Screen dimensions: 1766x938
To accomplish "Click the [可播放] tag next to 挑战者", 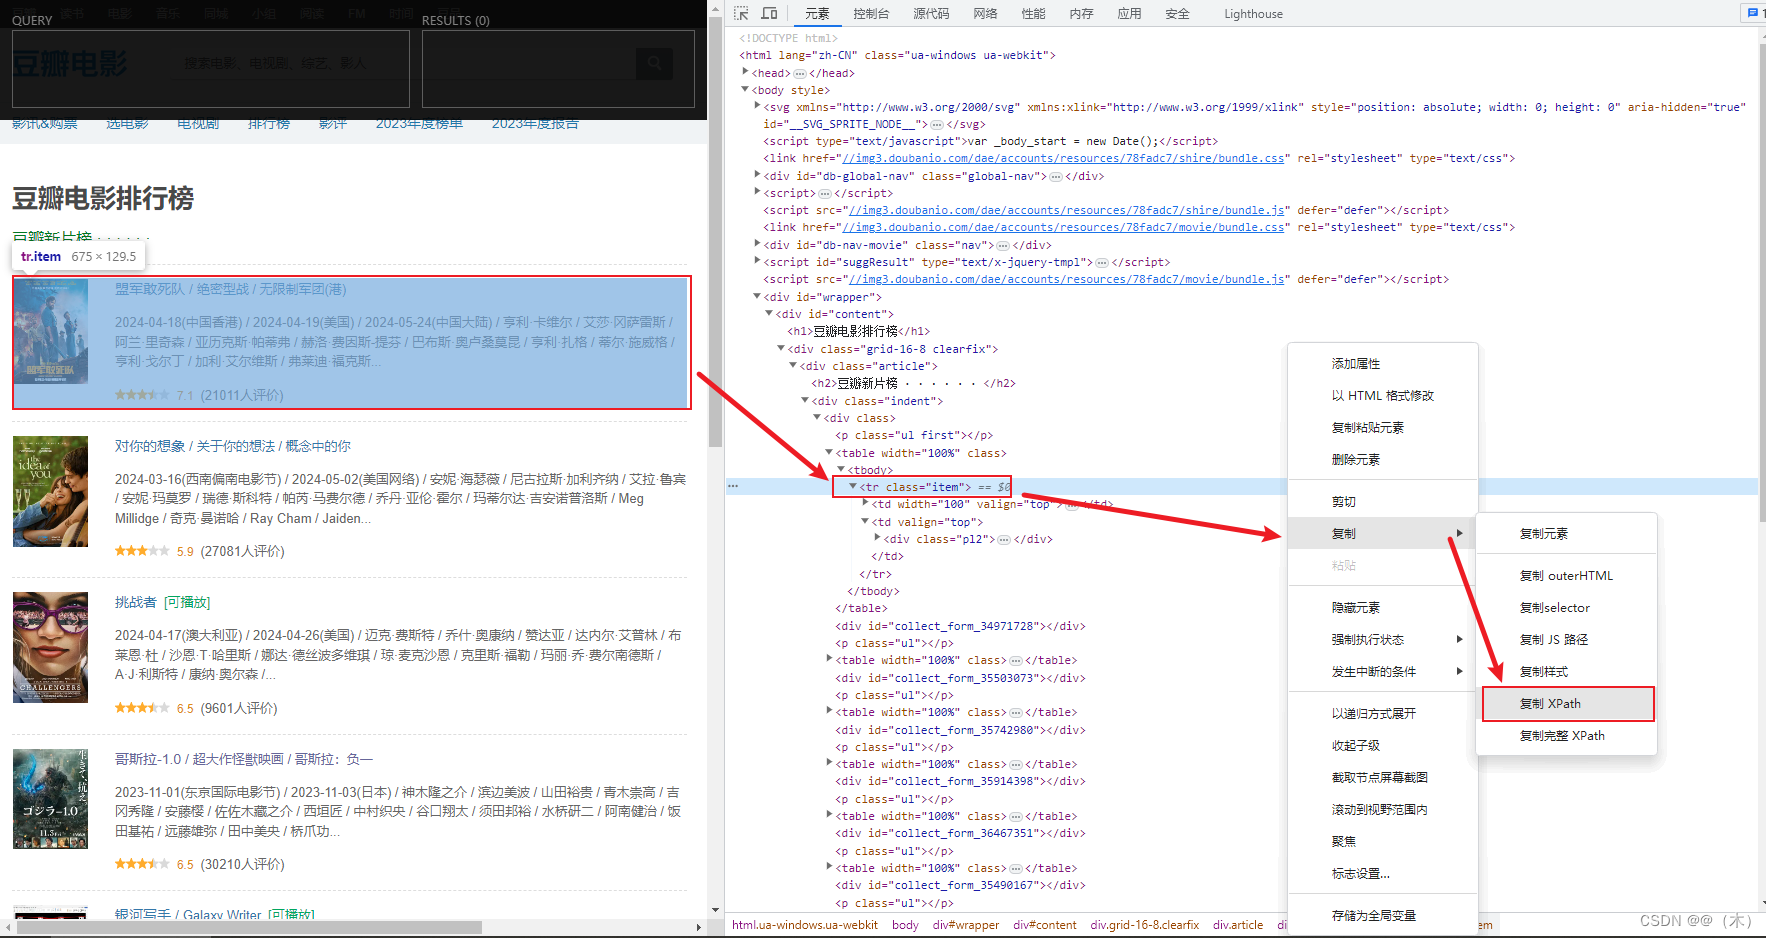I will (x=187, y=602).
